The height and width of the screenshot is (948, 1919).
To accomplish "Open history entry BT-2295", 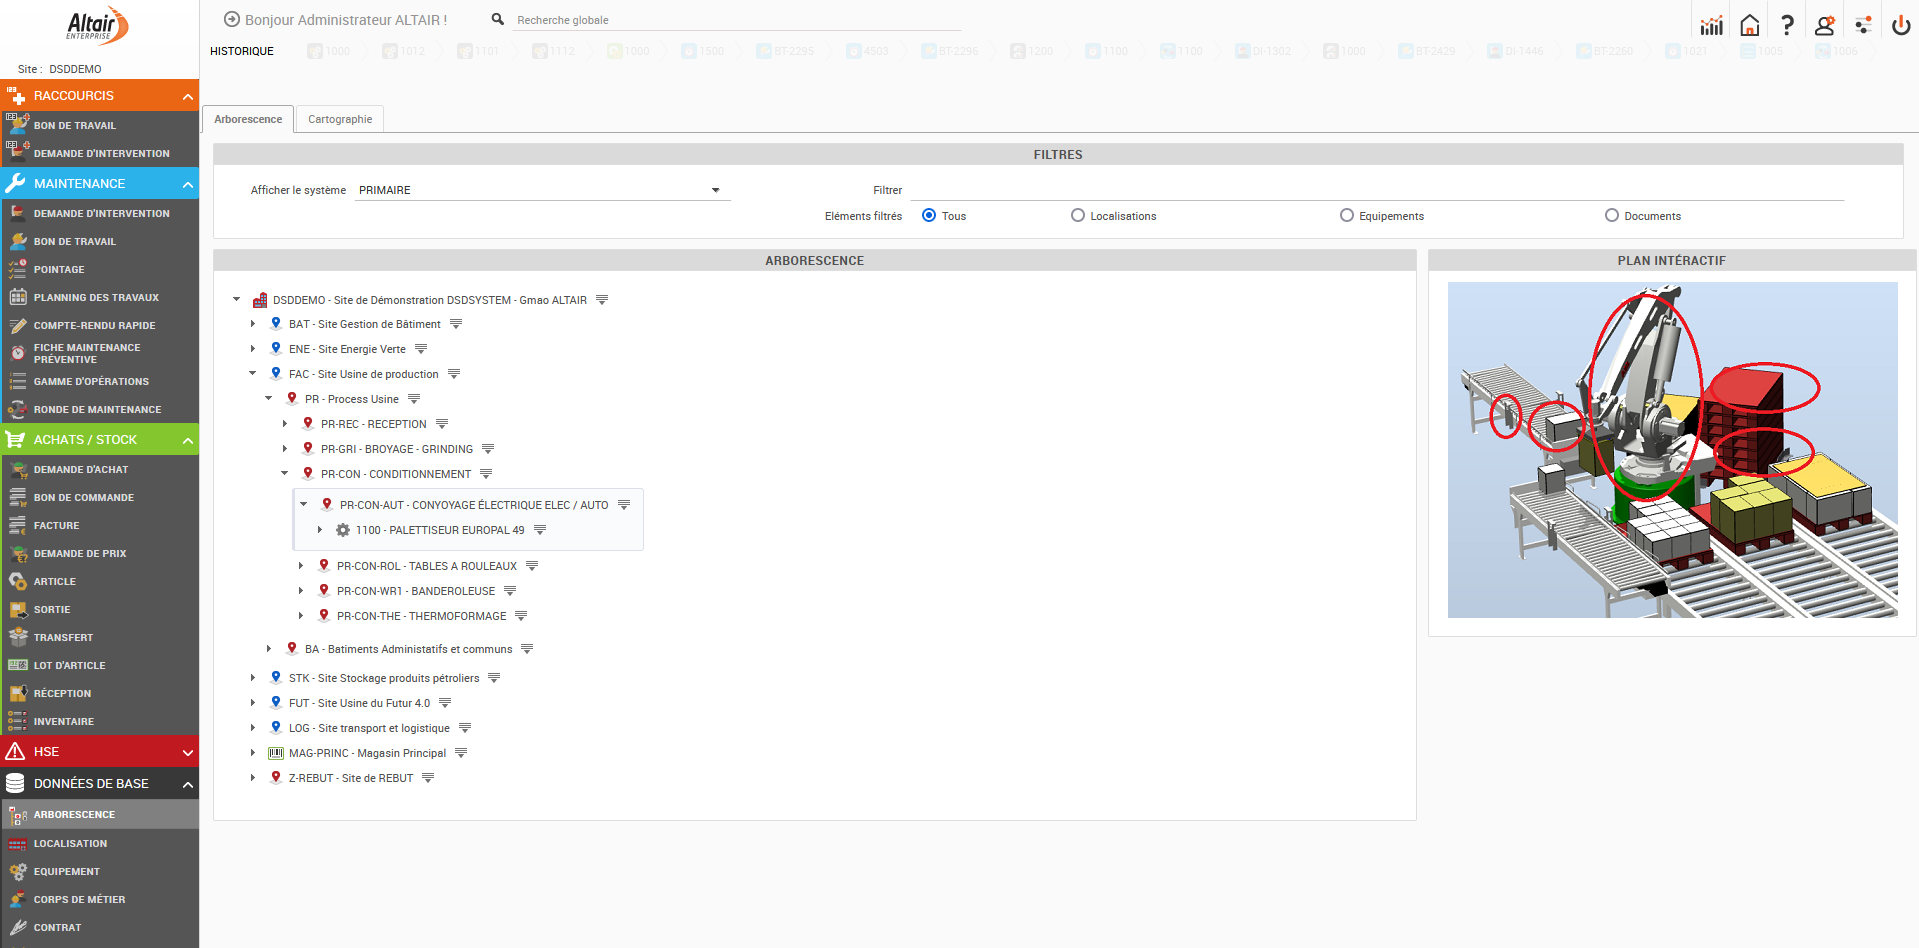I will pos(785,51).
